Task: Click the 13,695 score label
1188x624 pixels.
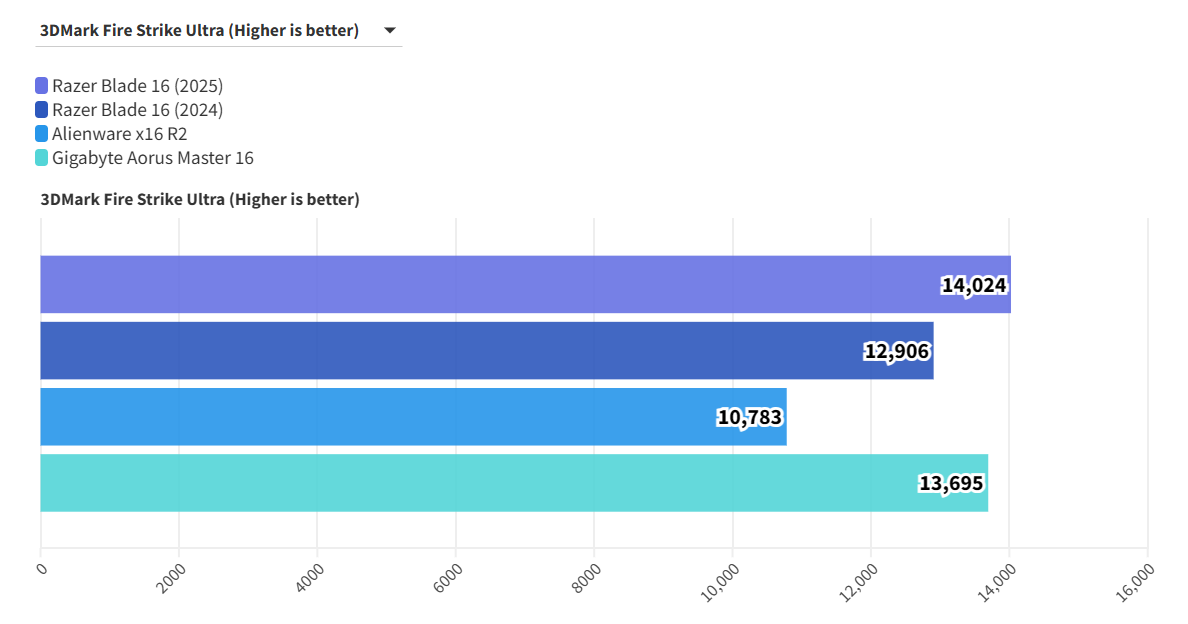Action: pyautogui.click(x=951, y=483)
